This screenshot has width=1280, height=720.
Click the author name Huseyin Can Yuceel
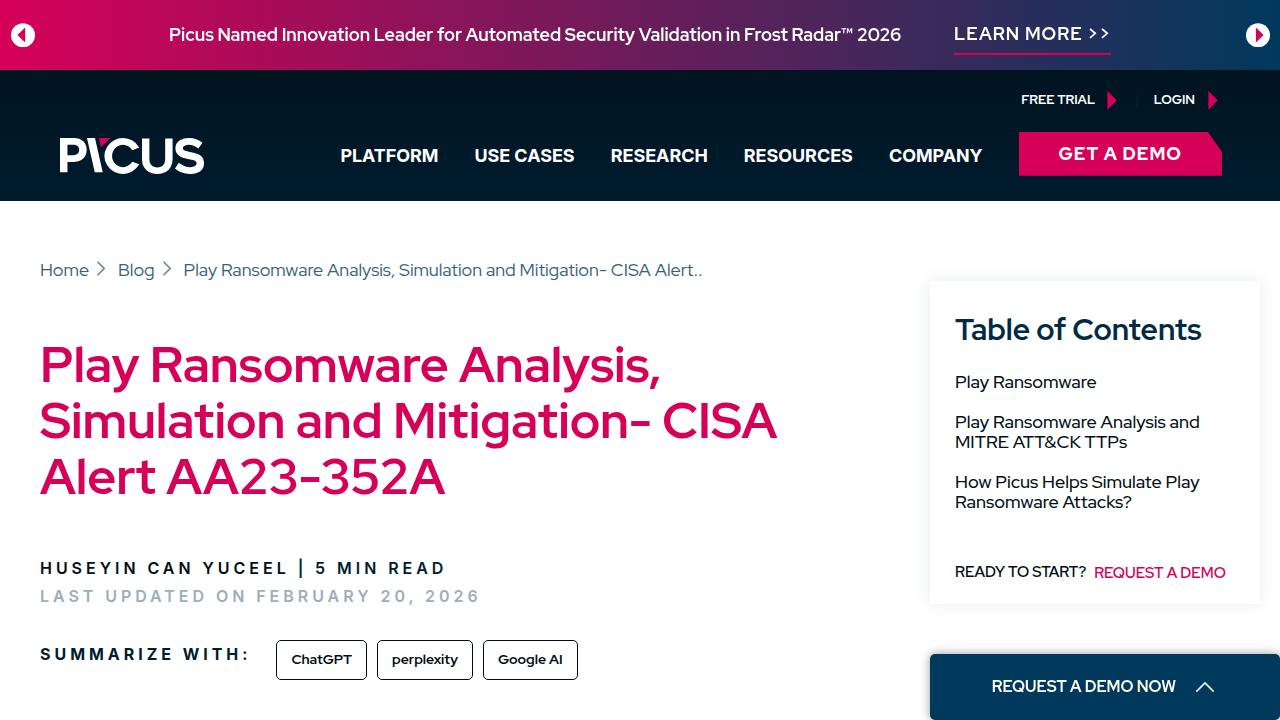[x=164, y=568]
